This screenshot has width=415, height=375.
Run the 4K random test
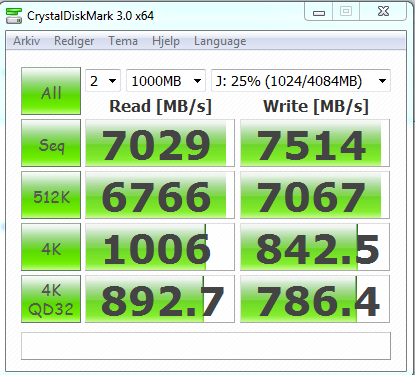[51, 247]
